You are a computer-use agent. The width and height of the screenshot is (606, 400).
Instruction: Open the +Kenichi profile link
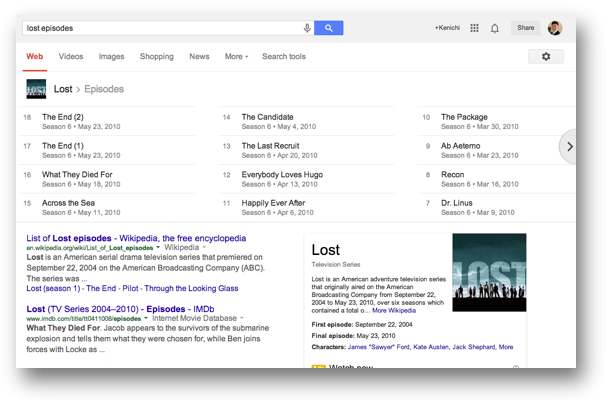(447, 28)
